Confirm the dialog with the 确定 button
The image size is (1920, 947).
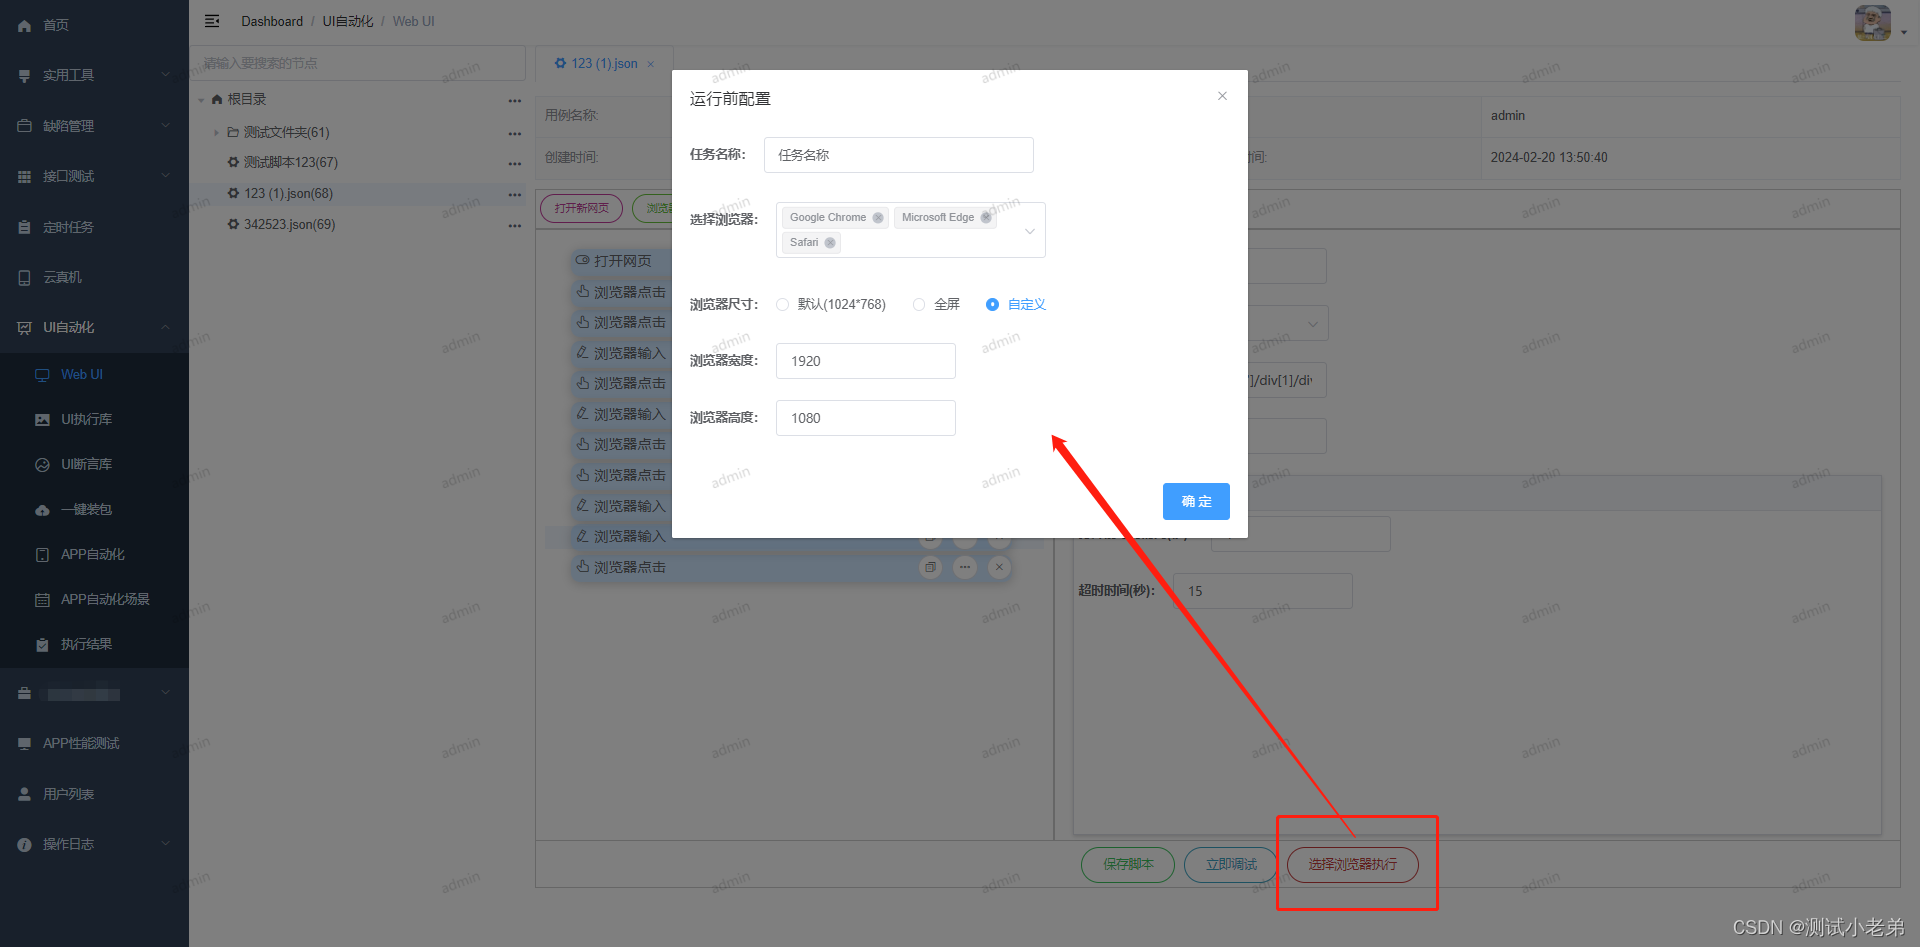(x=1196, y=502)
